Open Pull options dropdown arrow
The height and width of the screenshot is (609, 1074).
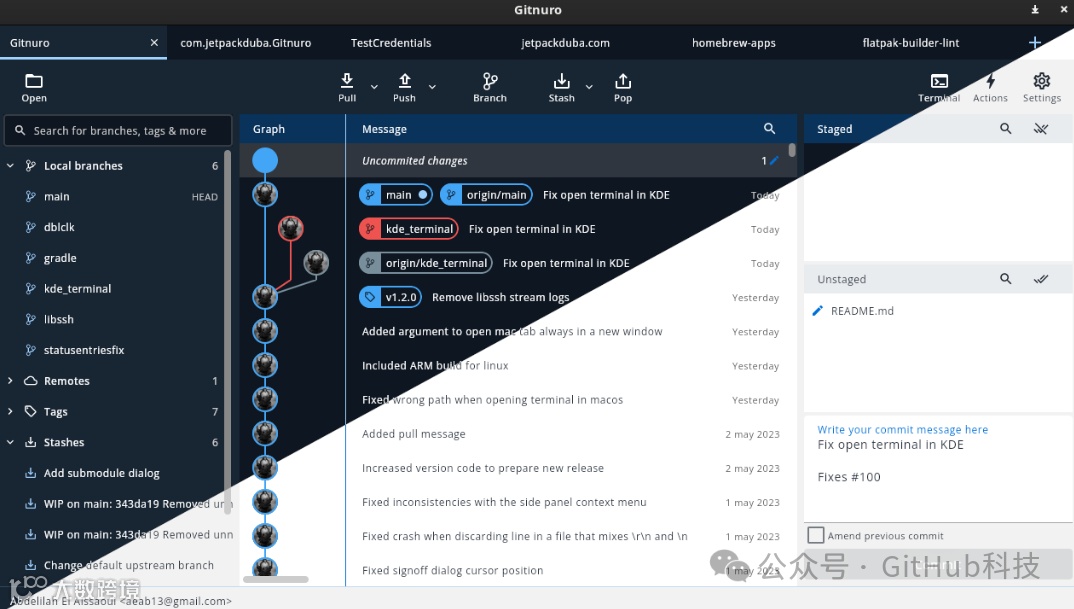pyautogui.click(x=374, y=87)
